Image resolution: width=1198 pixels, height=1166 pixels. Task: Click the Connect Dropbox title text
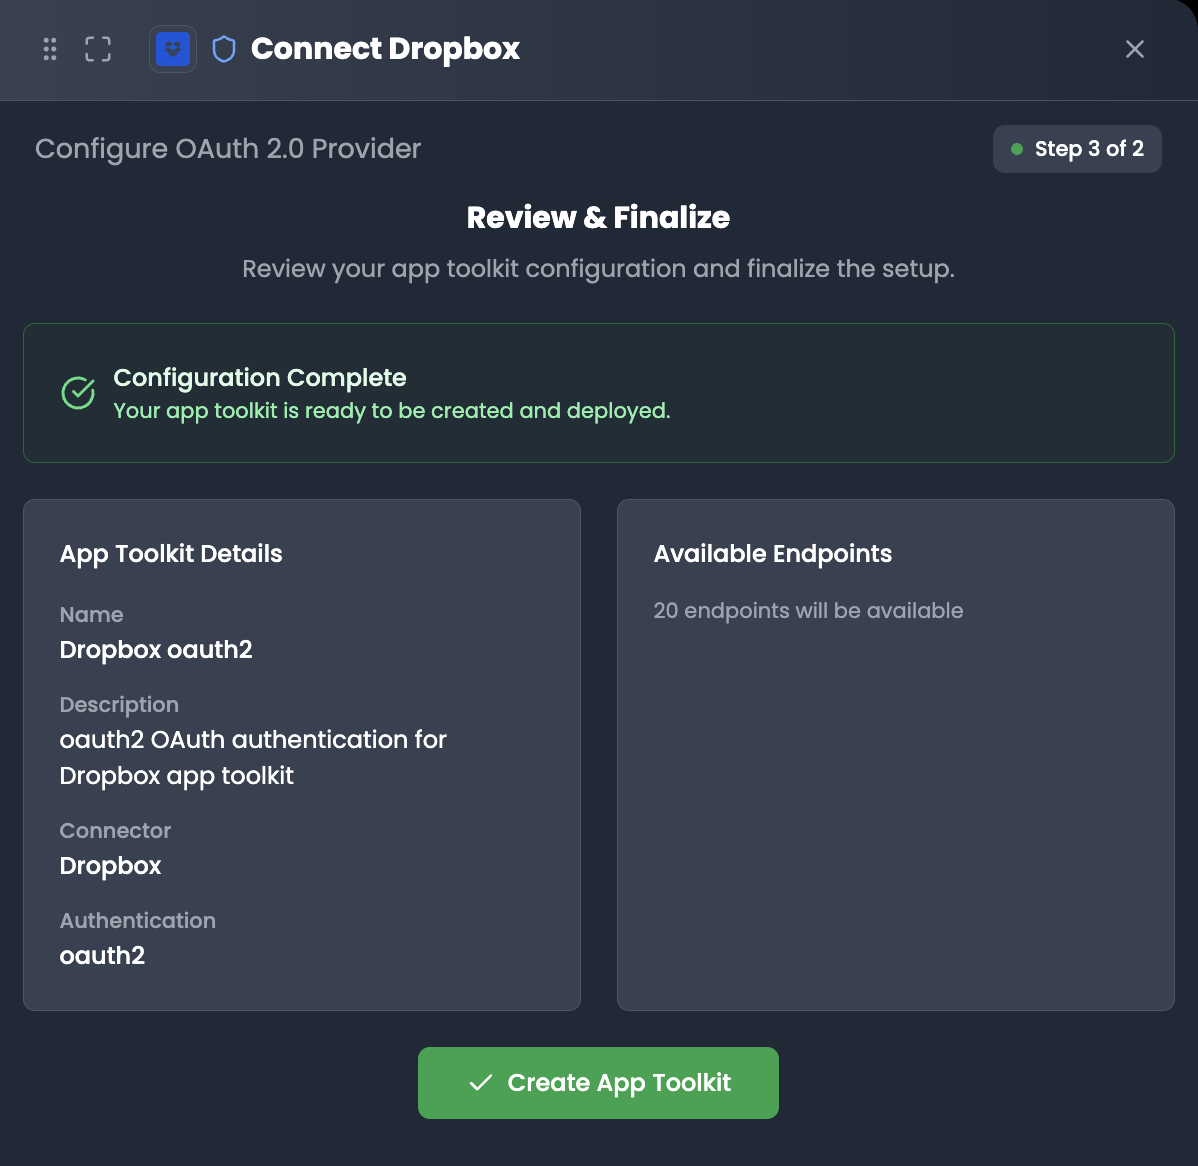pos(385,49)
